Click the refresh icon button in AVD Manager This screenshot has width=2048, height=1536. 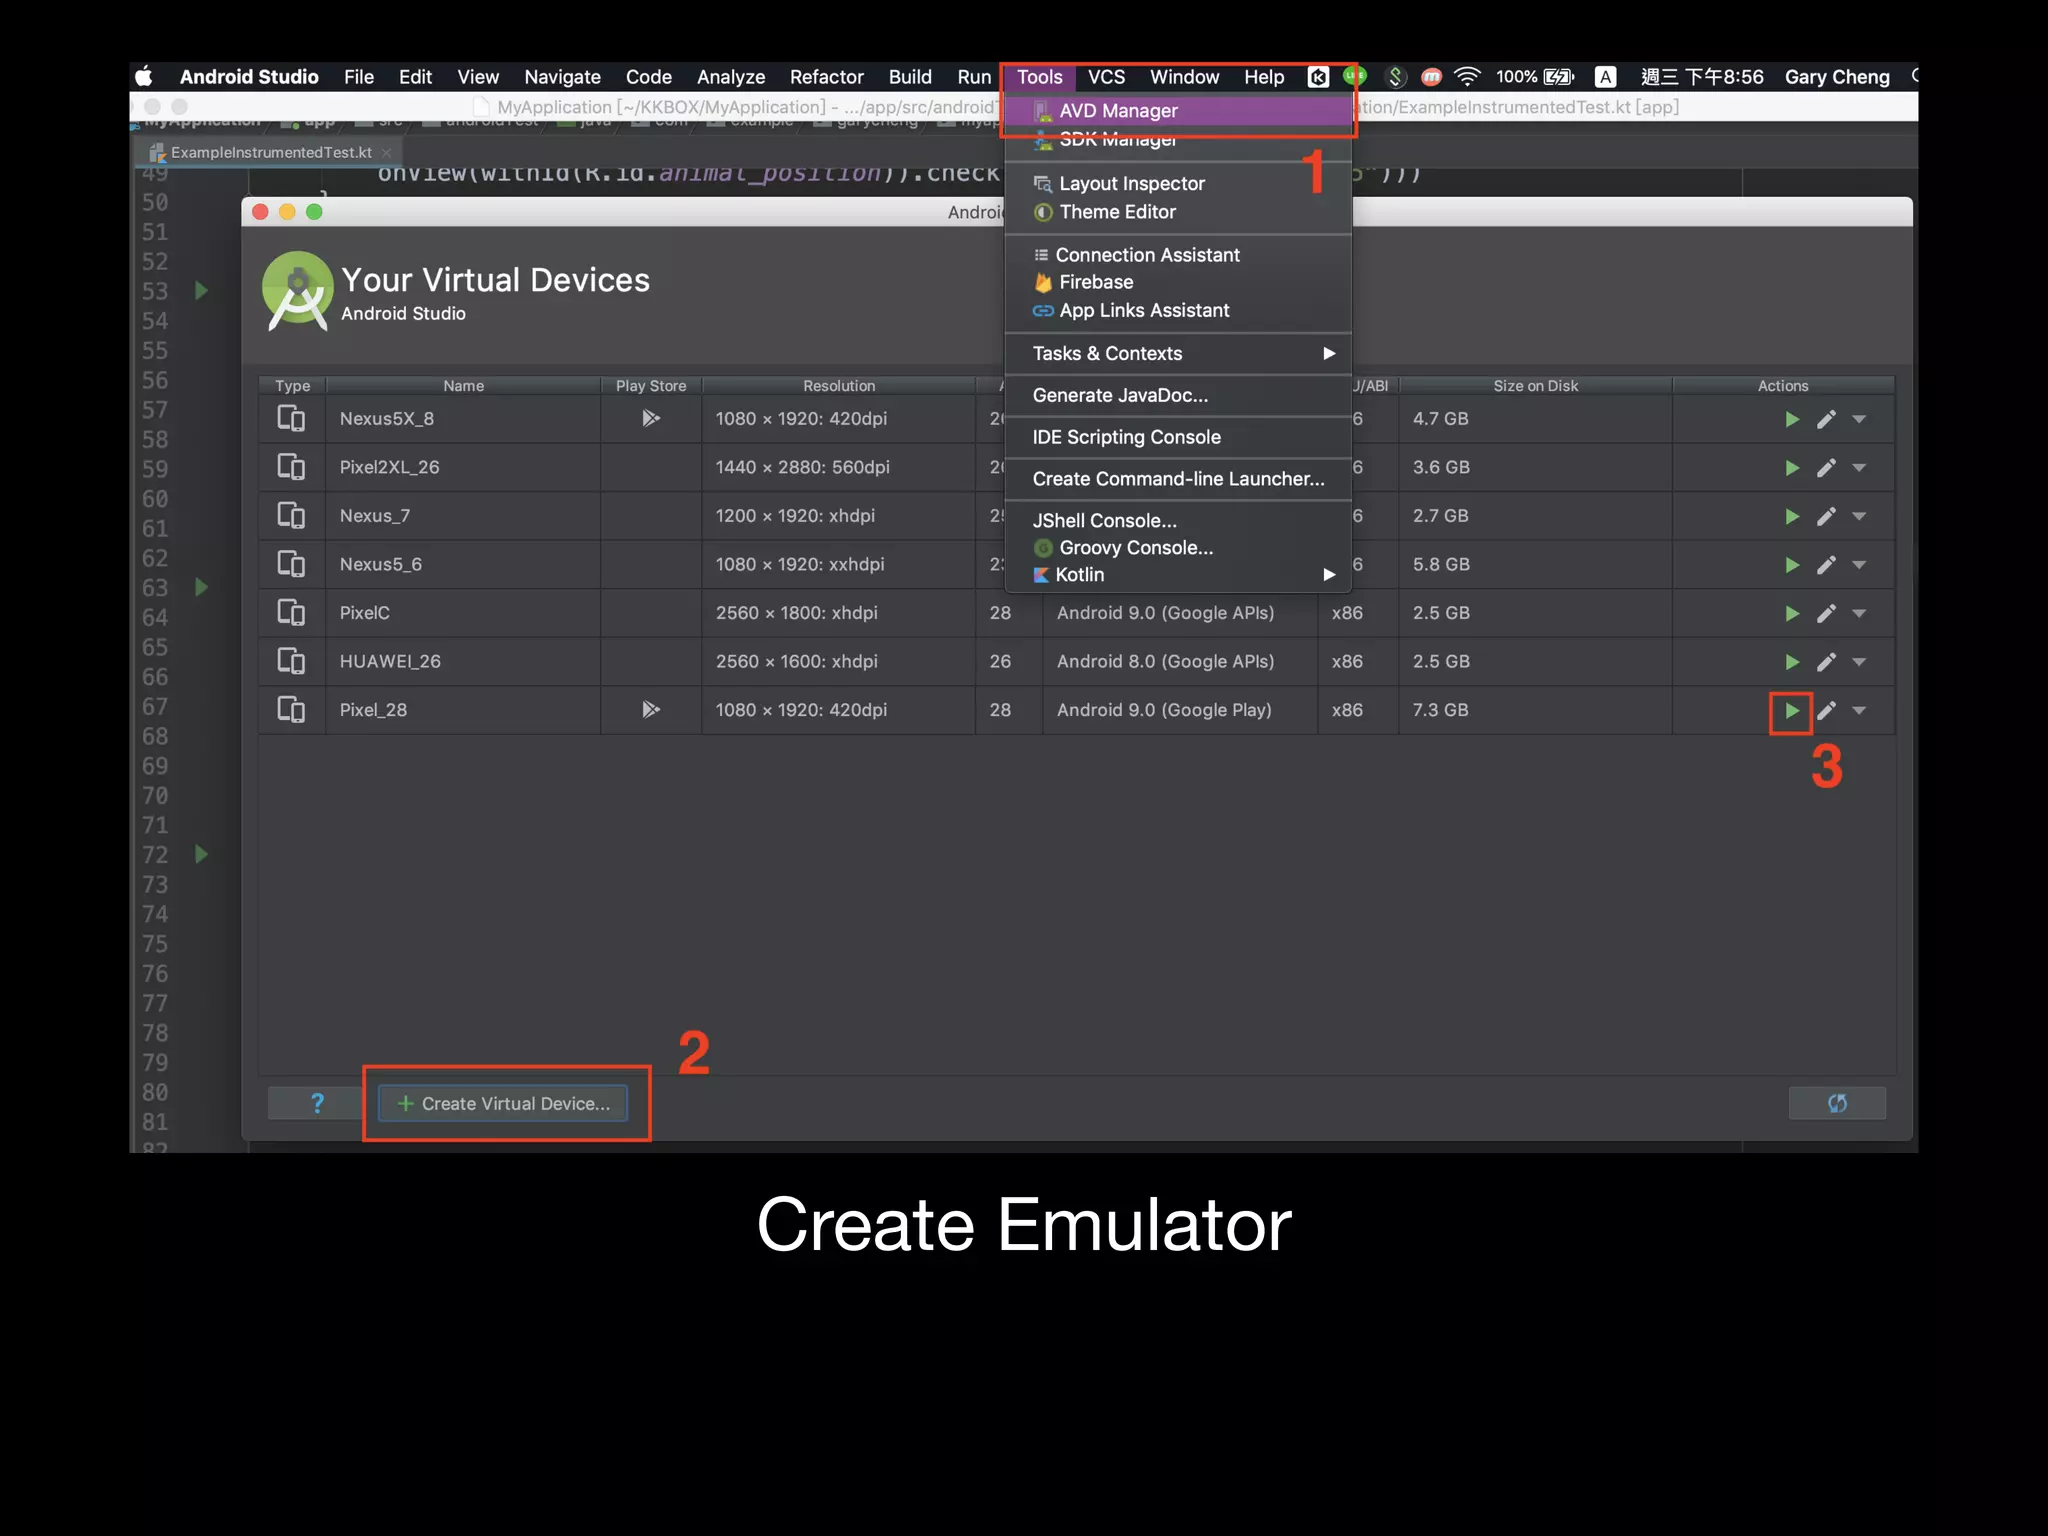(x=1837, y=1103)
